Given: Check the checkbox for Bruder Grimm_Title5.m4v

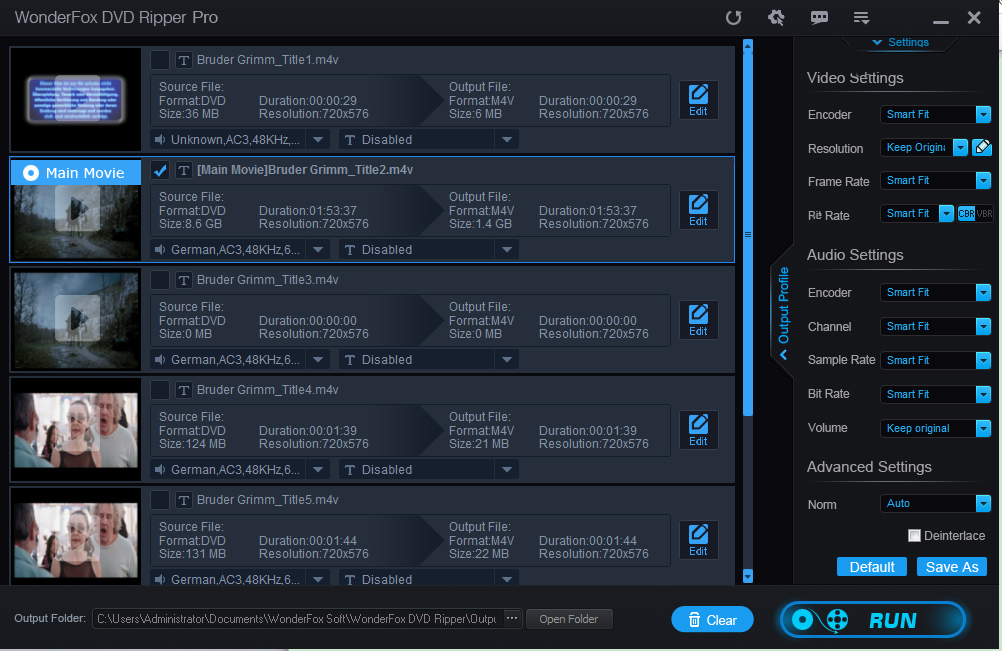Looking at the screenshot, I should (160, 500).
